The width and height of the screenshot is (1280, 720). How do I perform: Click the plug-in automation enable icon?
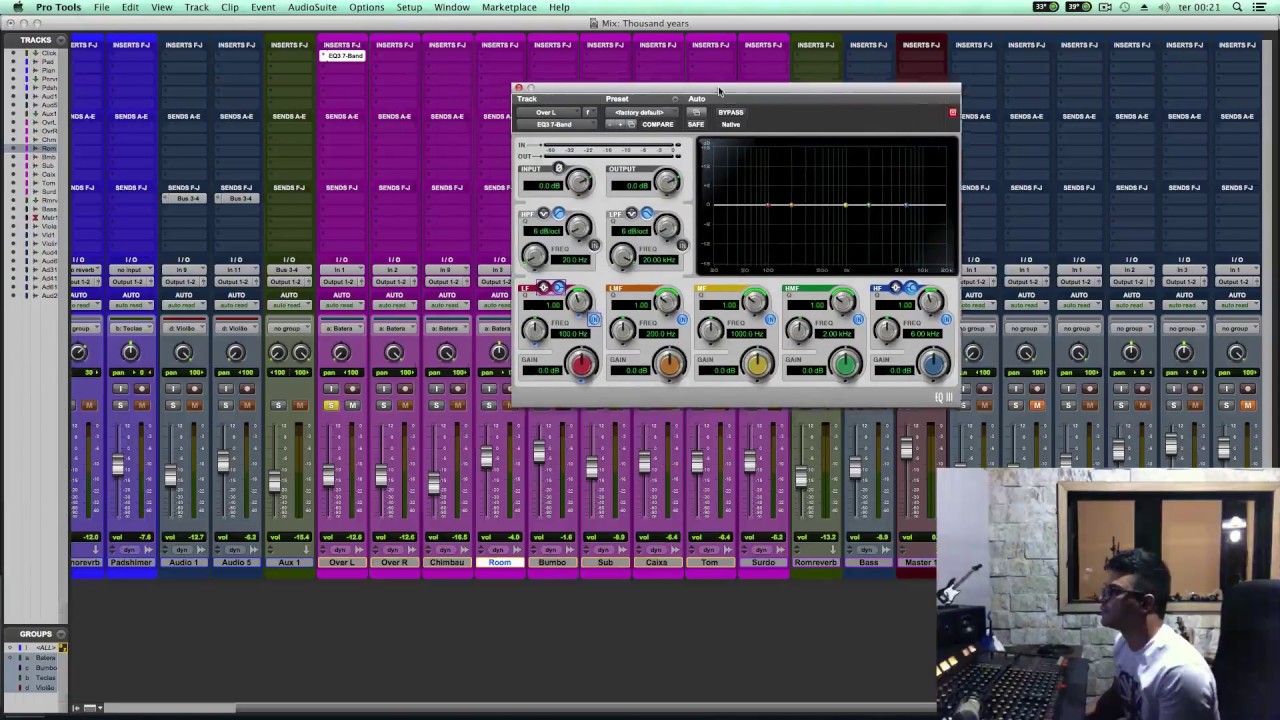click(x=696, y=112)
